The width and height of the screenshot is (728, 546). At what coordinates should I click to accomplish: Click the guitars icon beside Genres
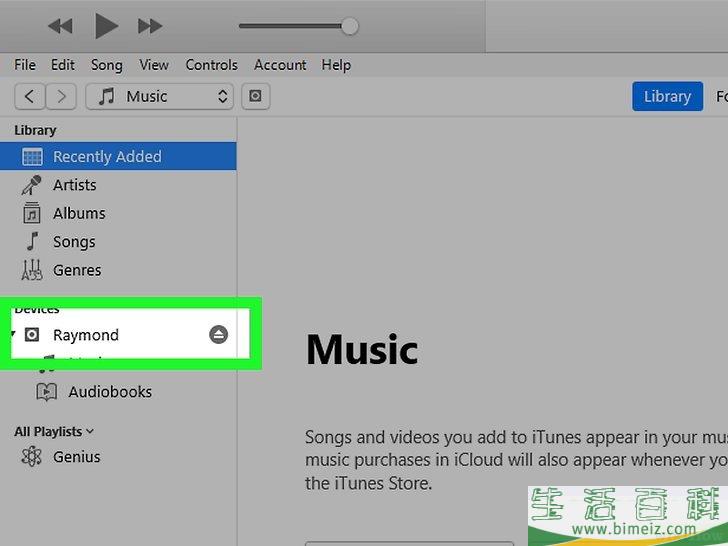pos(32,270)
